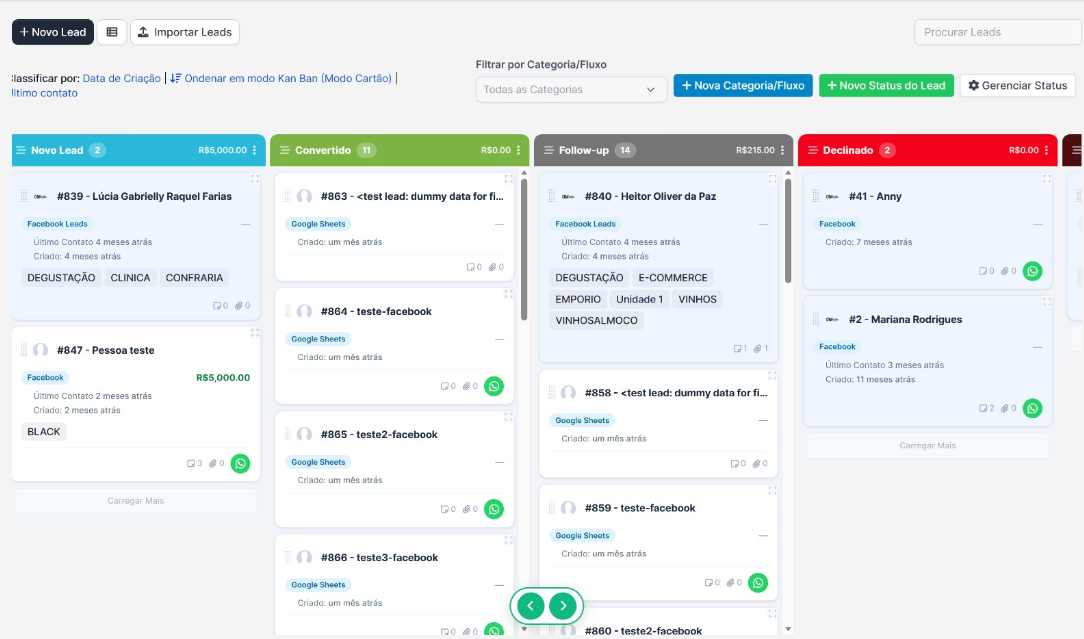Expand card #41 Anny fullscreen icon
Screen dimensions: 1084x639
pyautogui.click(x=1047, y=179)
